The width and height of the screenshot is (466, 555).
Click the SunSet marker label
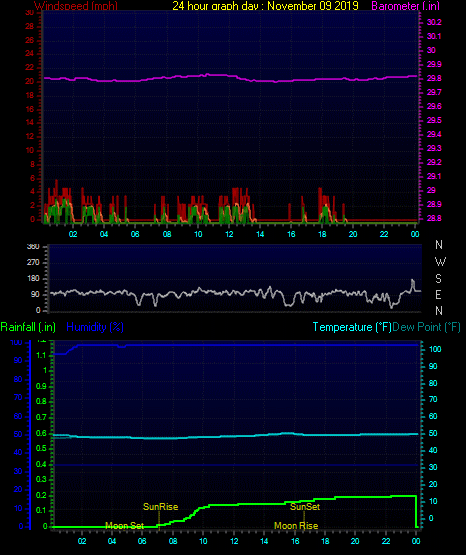pyautogui.click(x=305, y=507)
